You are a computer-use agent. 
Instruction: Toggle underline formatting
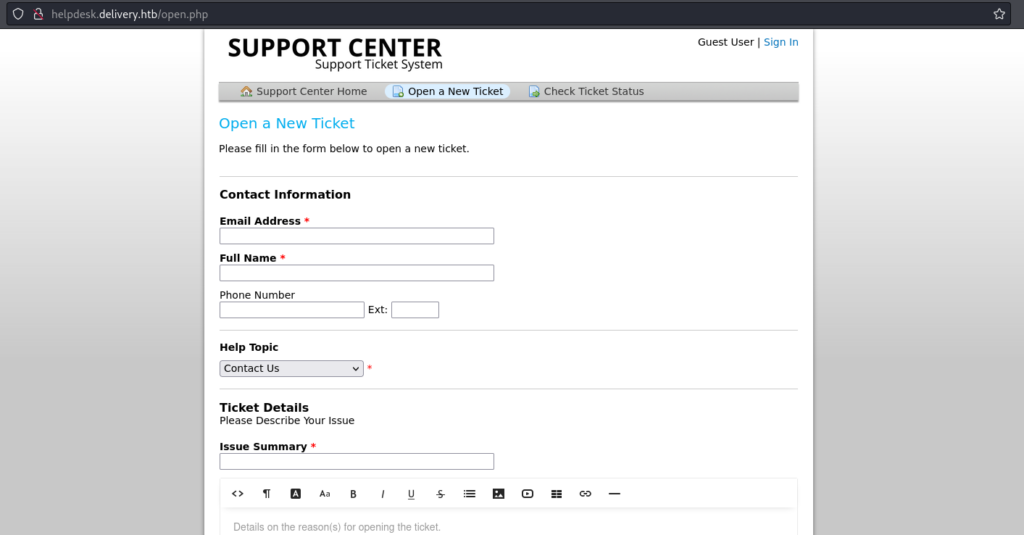tap(411, 494)
